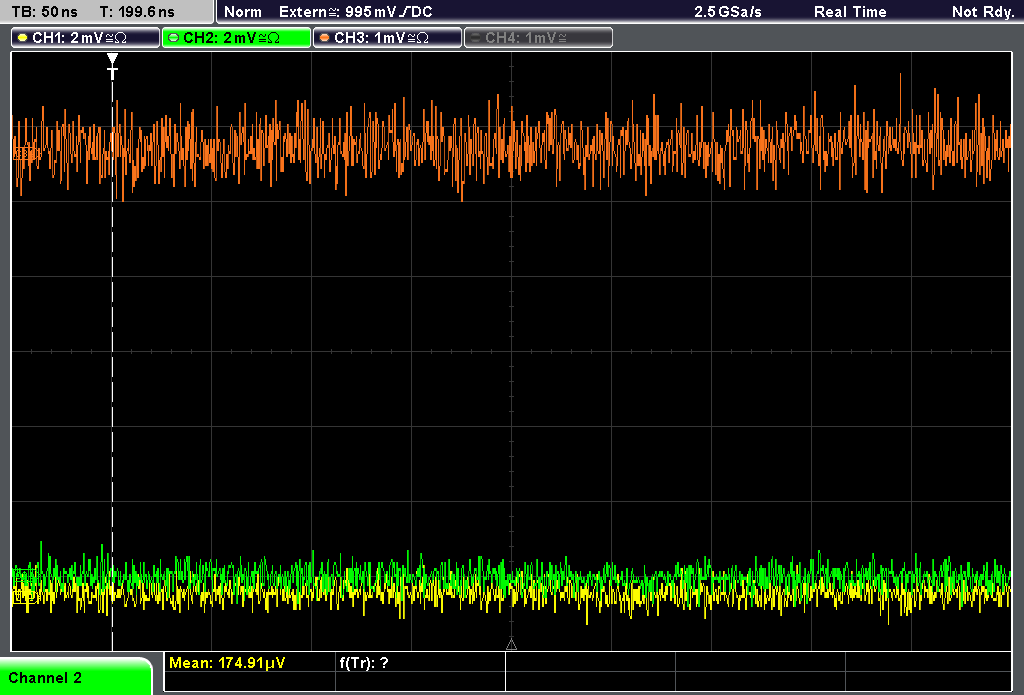Click the Norm trigger mode label
Viewport: 1024px width, 695px height.
[x=243, y=12]
